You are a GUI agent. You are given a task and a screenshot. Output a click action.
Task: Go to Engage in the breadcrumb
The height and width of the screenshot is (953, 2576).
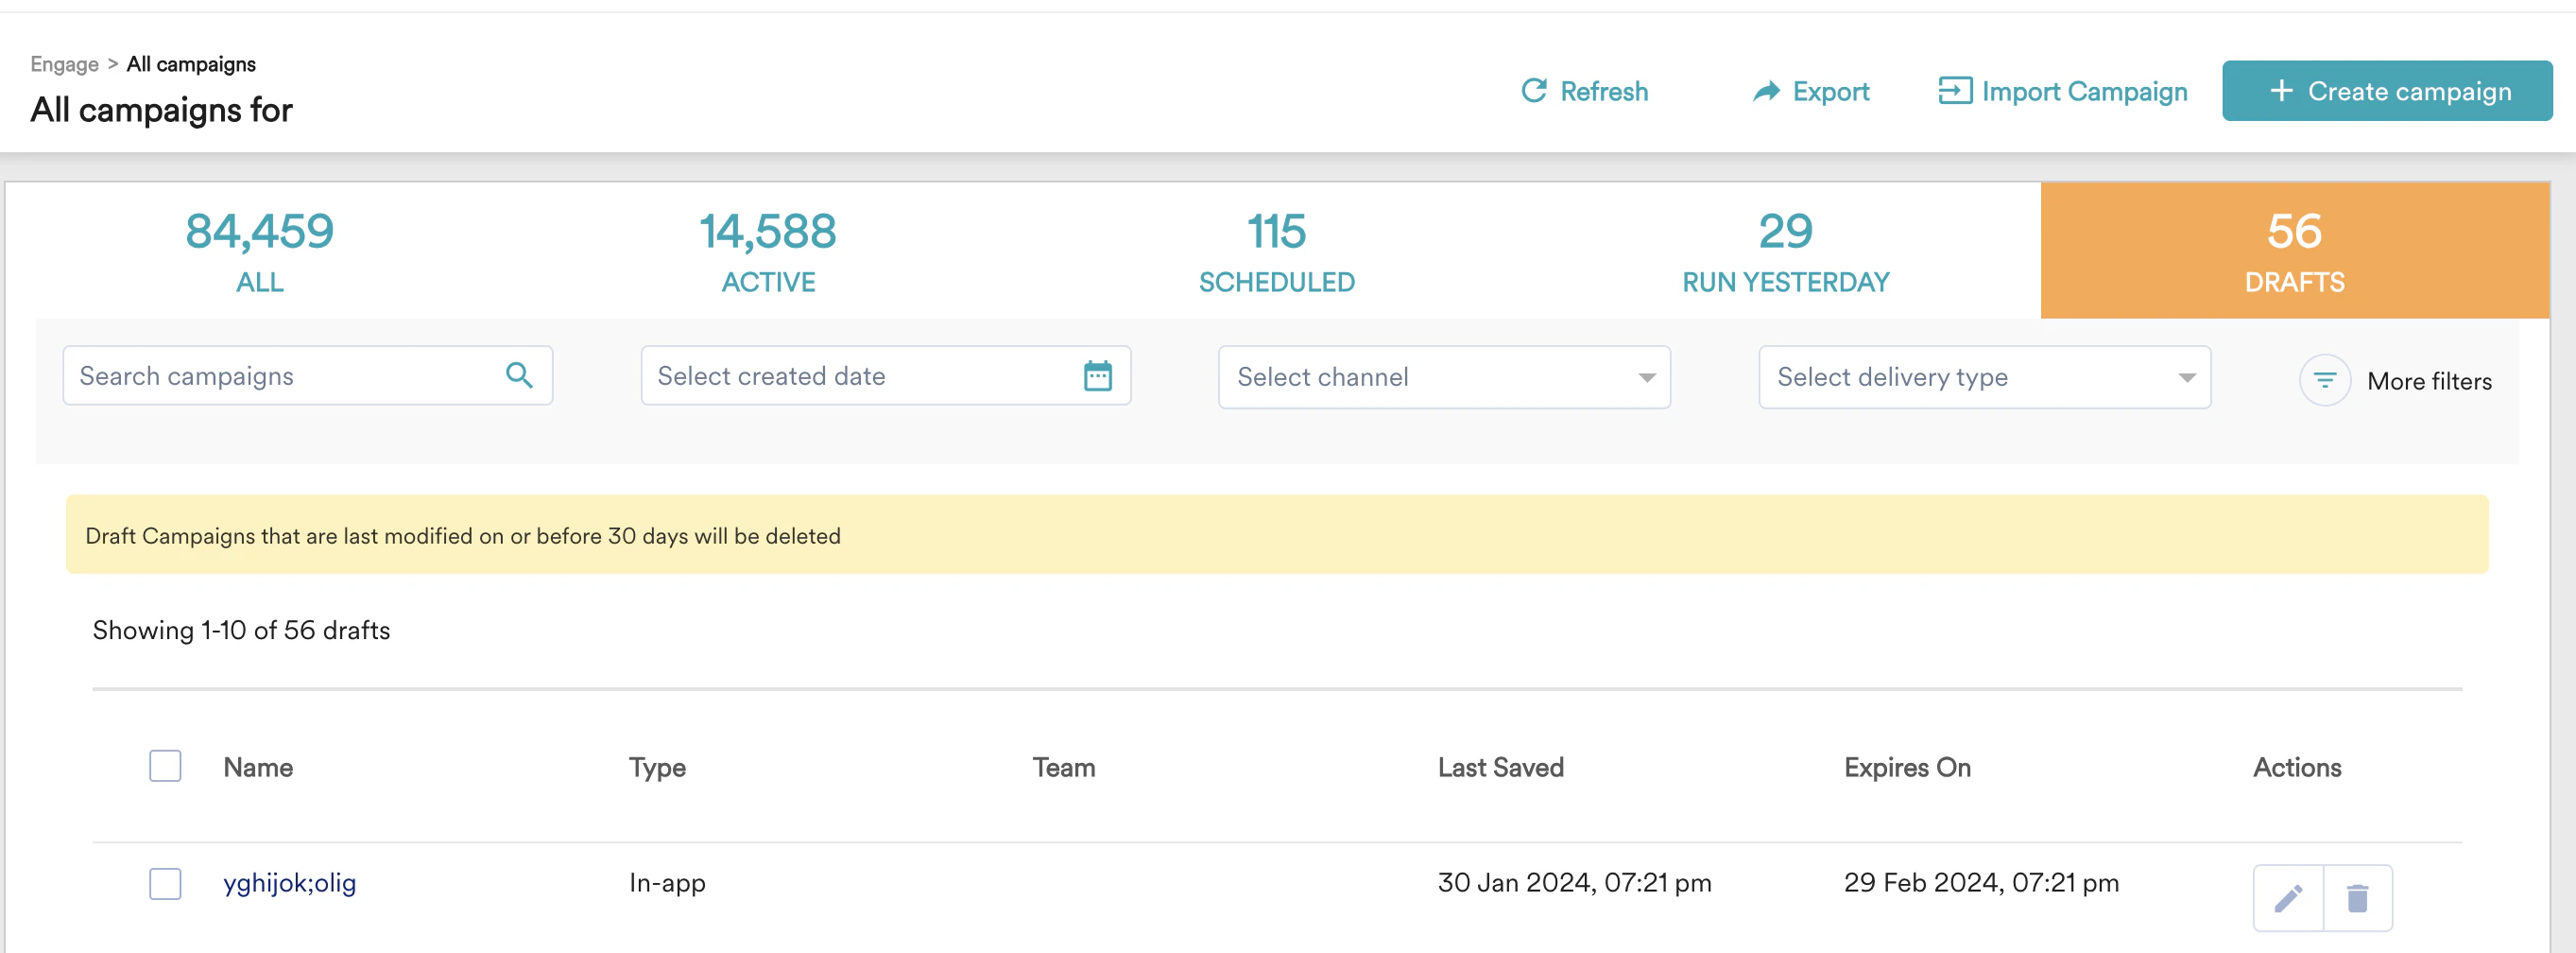64,64
